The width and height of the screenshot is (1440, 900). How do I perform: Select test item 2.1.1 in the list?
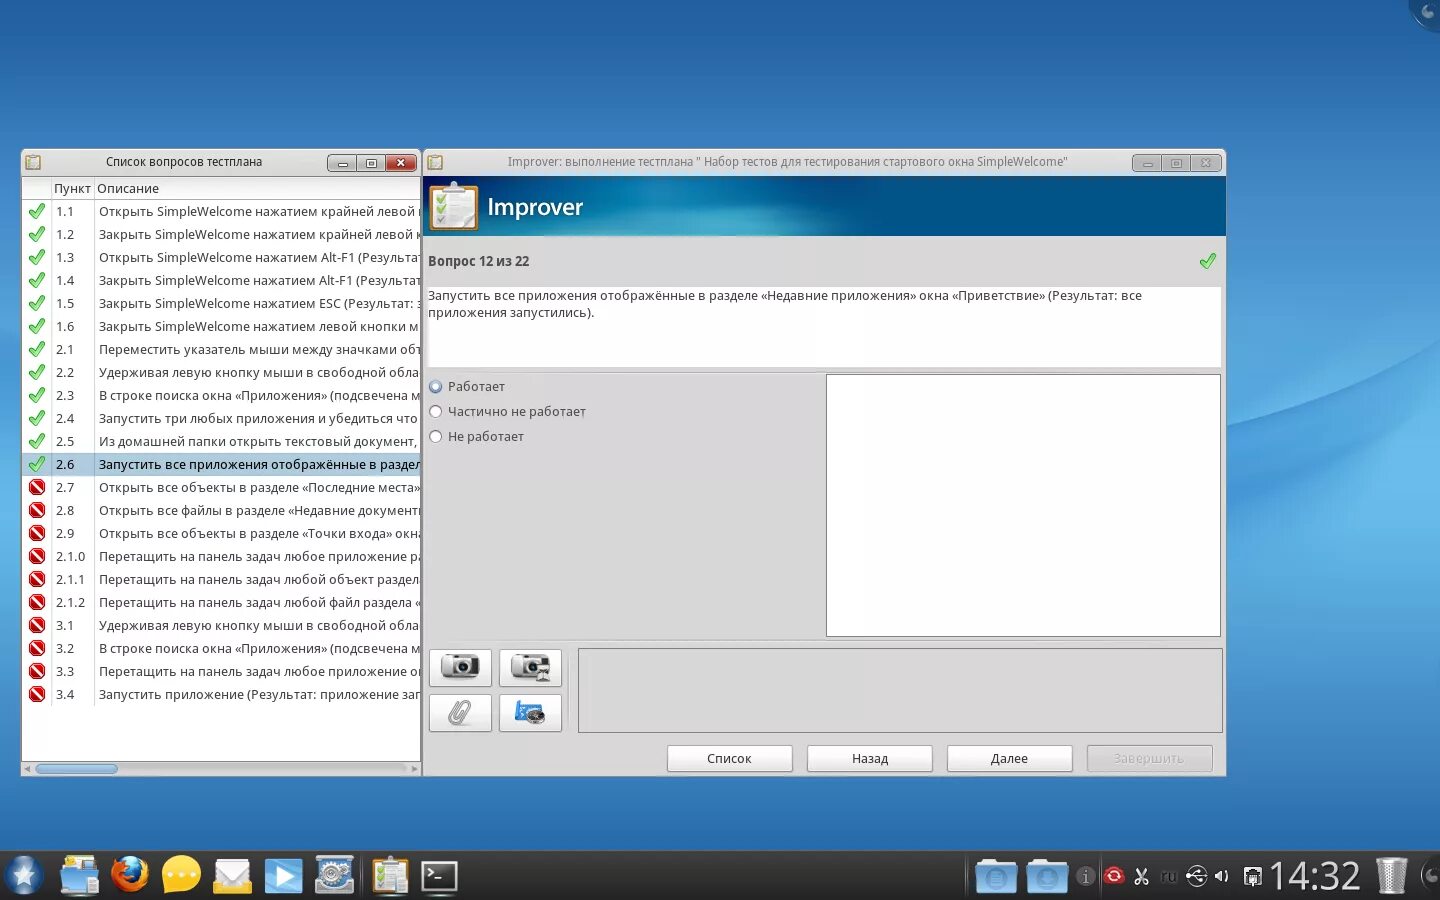221,580
